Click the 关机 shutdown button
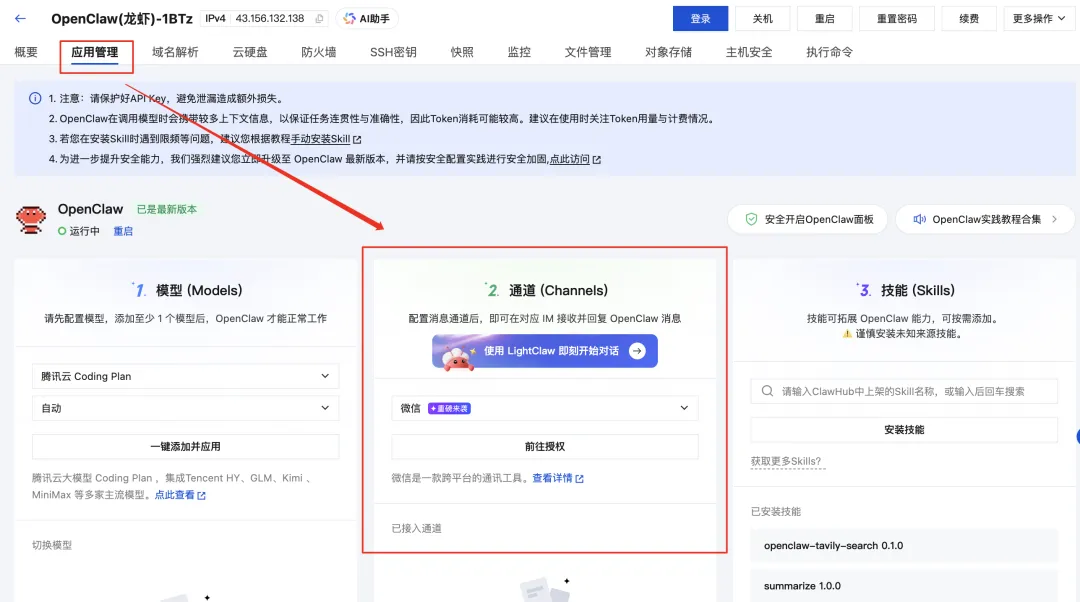 click(762, 19)
